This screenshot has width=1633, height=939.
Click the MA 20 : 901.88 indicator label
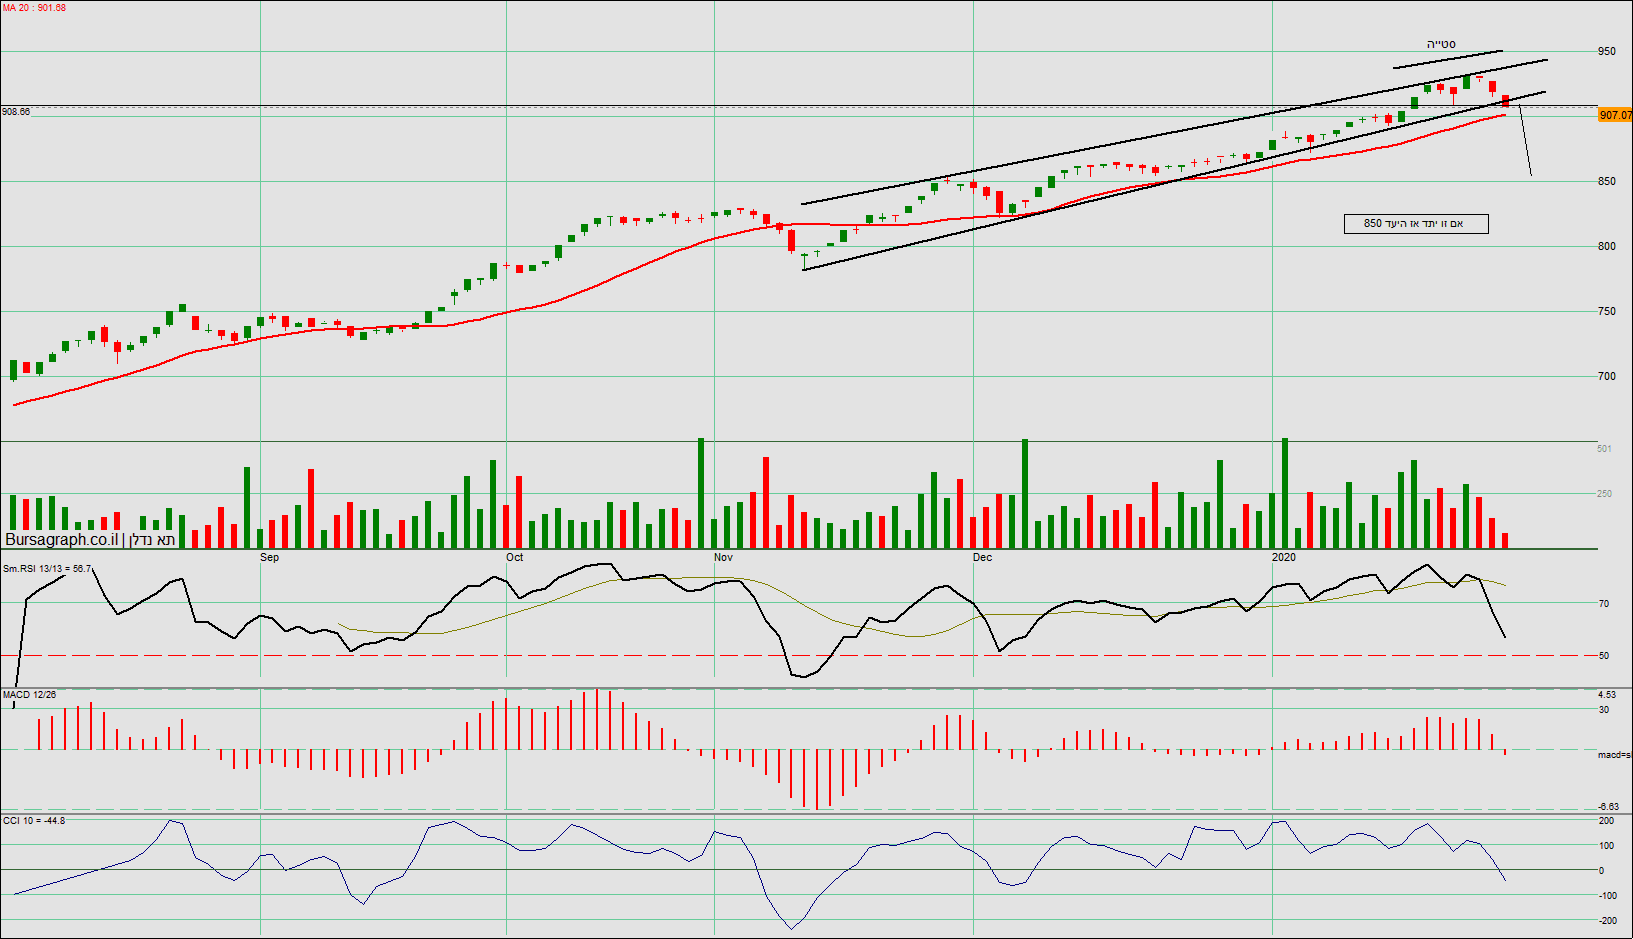coord(34,8)
